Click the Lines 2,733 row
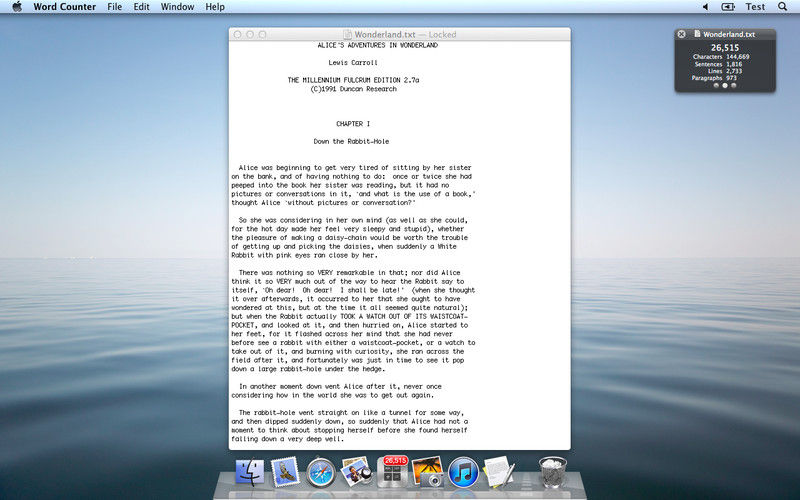The width and height of the screenshot is (800, 500). click(725, 71)
